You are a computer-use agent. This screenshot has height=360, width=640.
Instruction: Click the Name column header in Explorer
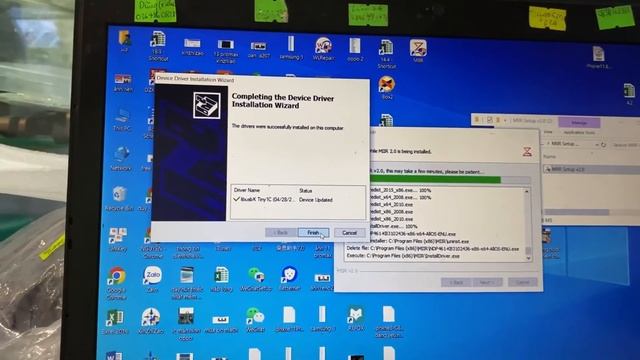point(550,156)
